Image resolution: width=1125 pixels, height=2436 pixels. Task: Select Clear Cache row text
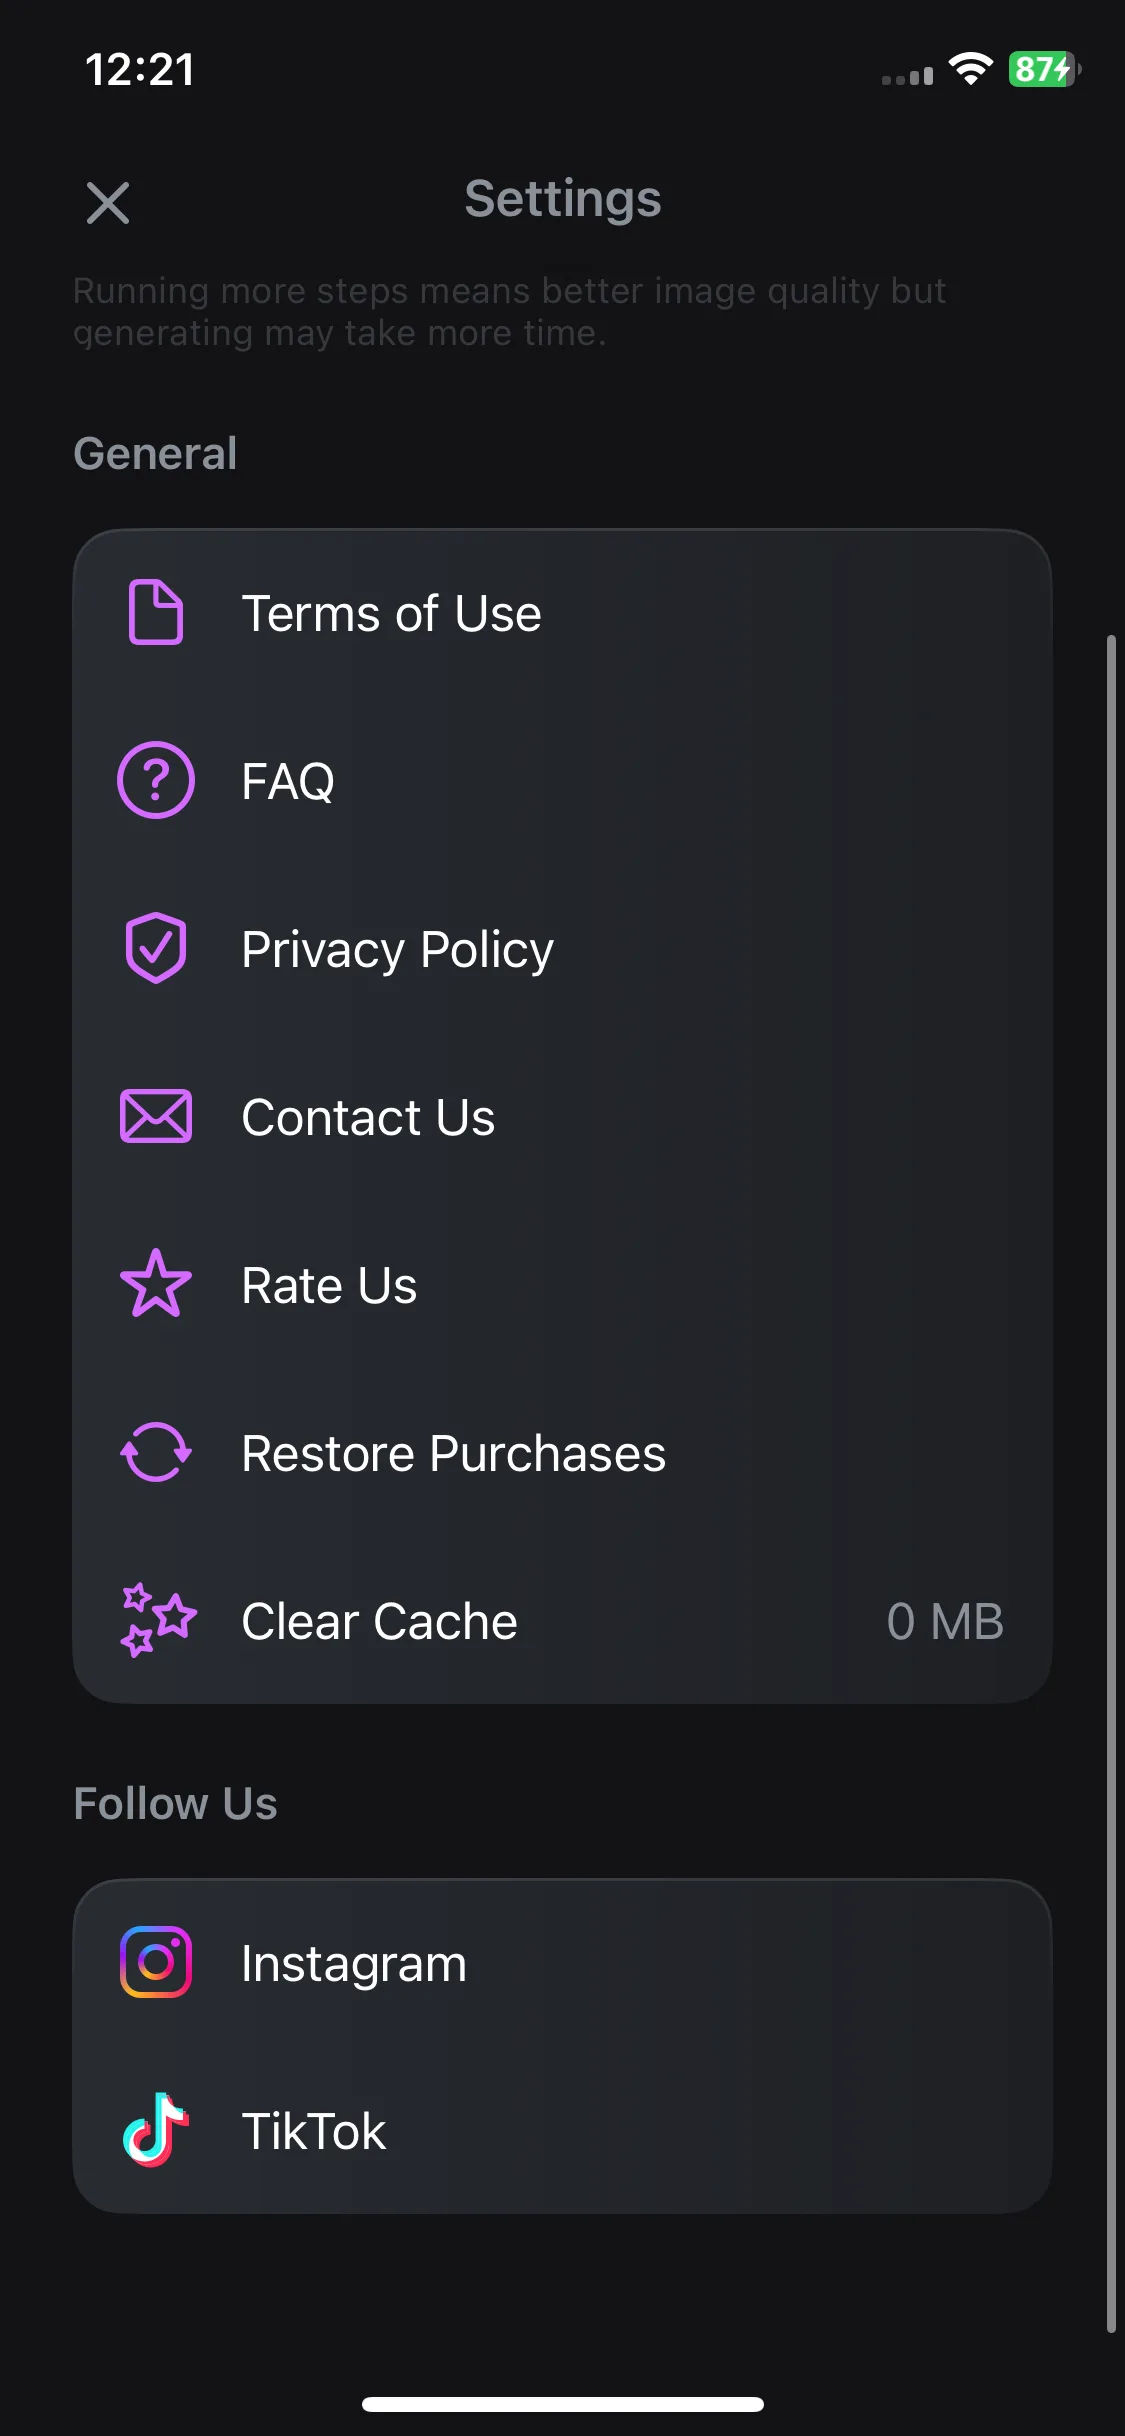pos(379,1621)
